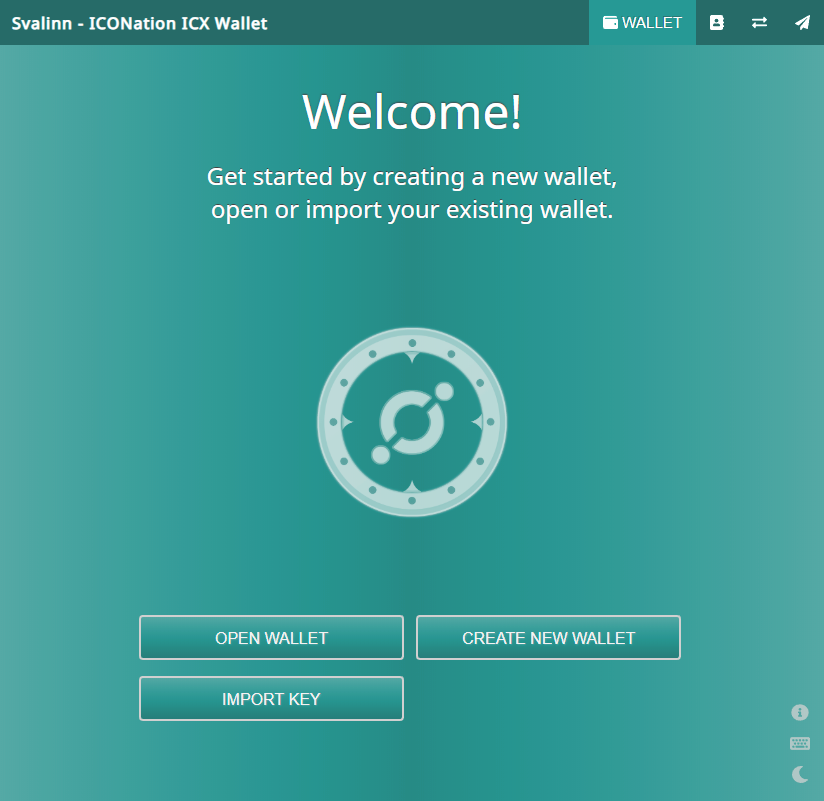Open the address book icon tab

tap(717, 23)
